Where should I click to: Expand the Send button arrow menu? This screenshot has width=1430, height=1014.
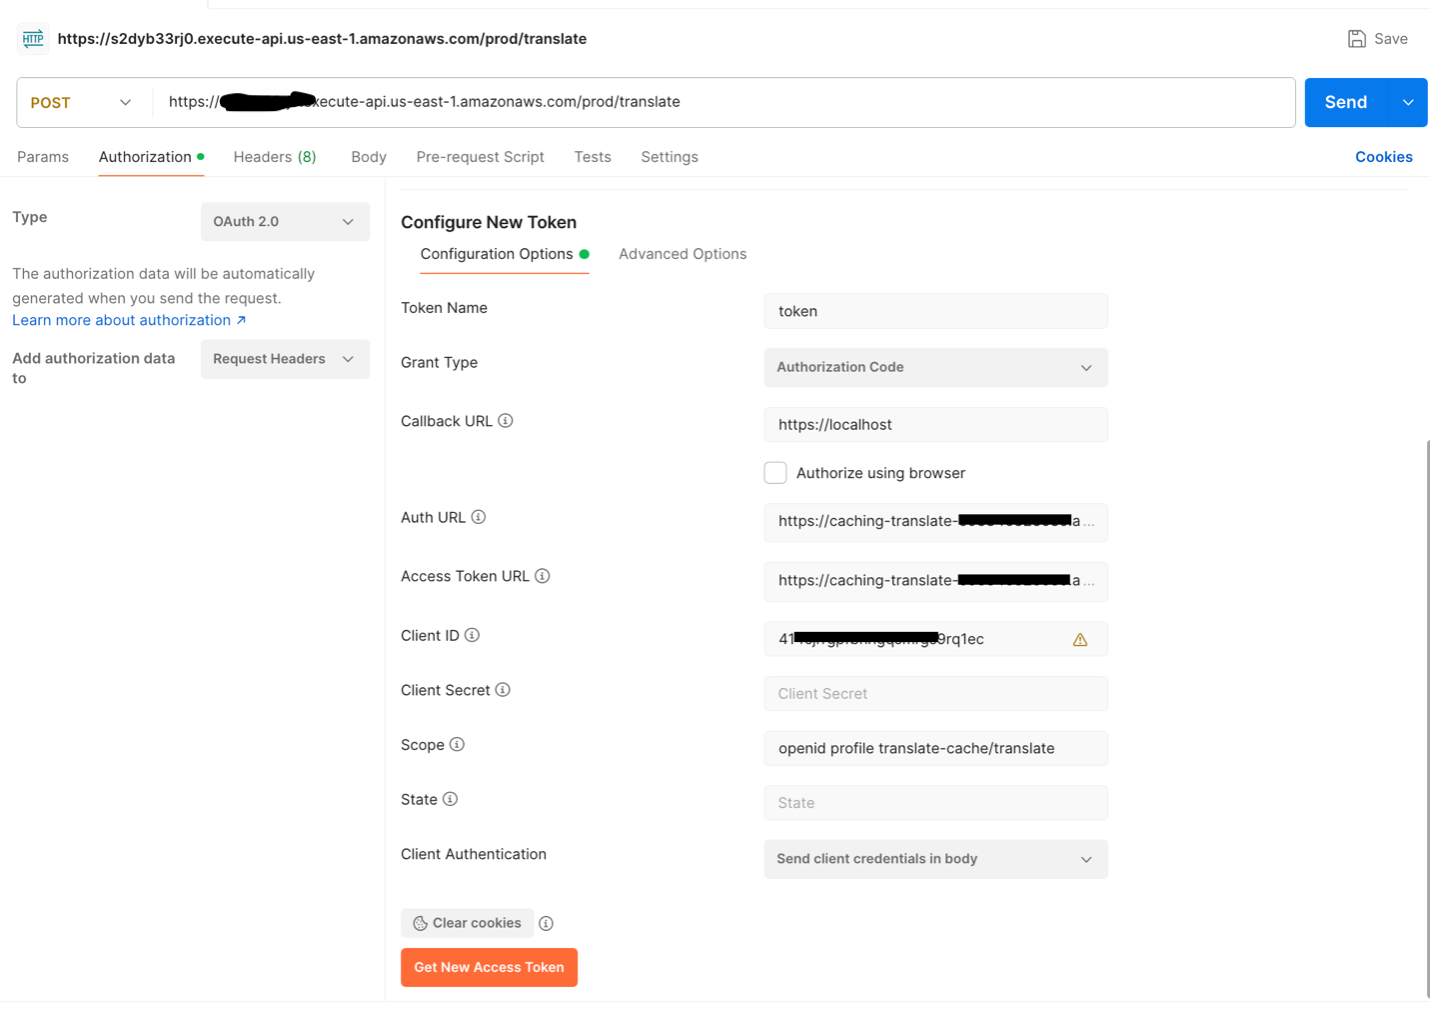1408,102
